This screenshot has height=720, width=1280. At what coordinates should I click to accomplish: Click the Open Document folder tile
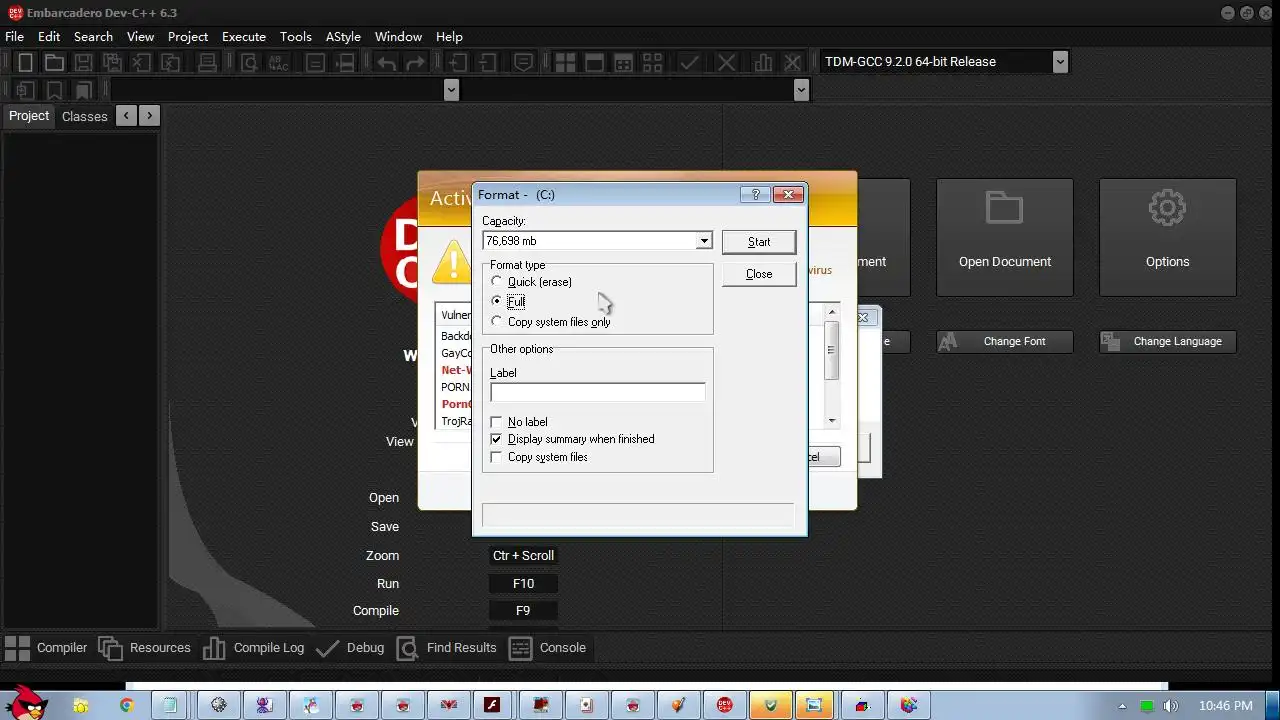(x=1005, y=237)
